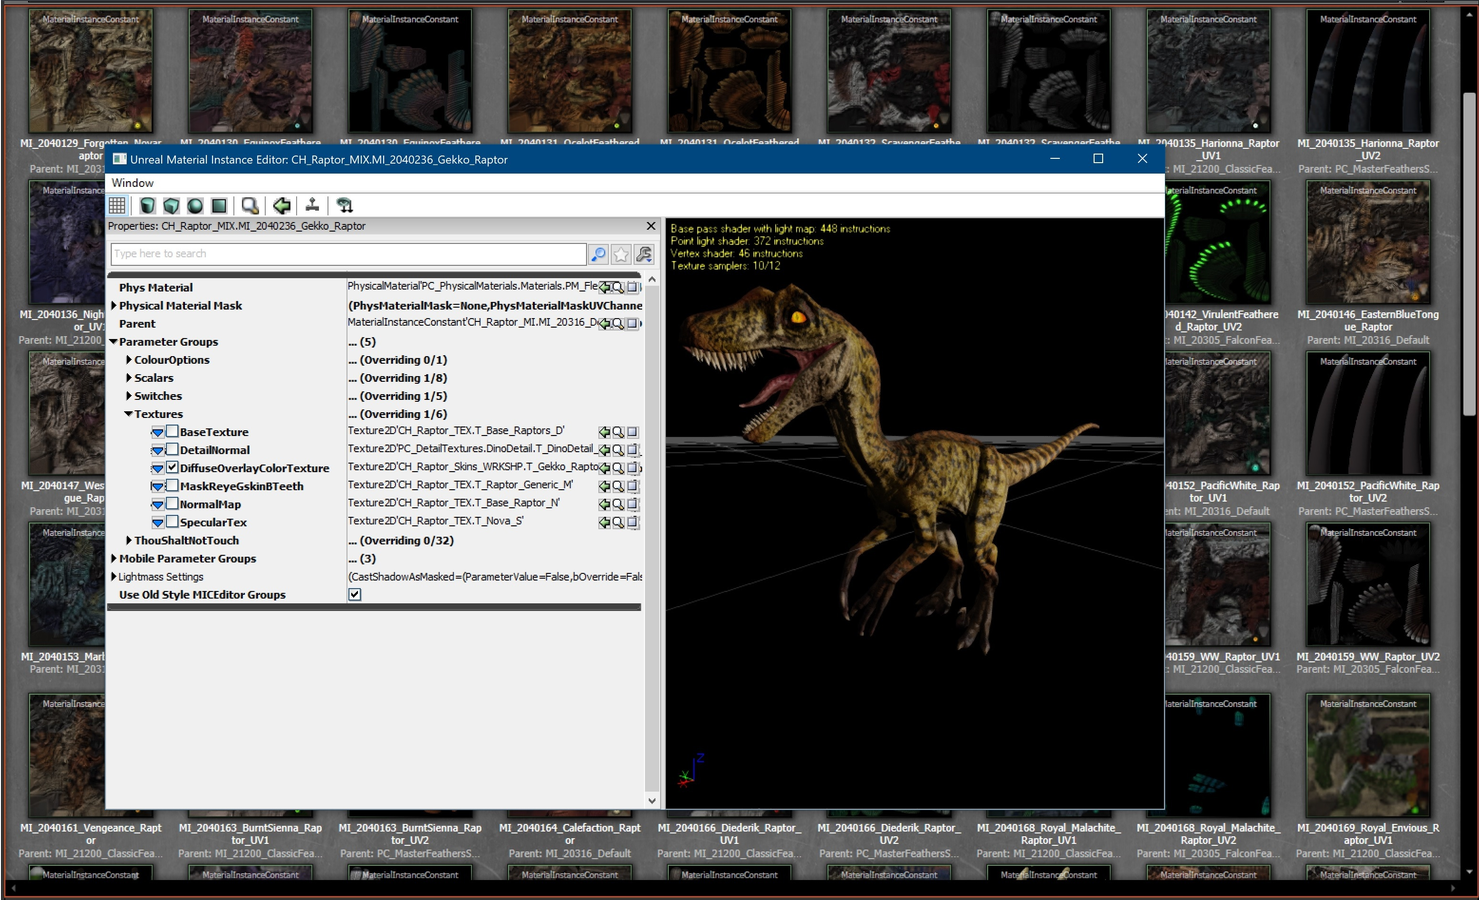Select MI_2040135_Harionna_Raptor_UV2 thumbnail in browser
The image size is (1479, 900).
[x=1368, y=72]
